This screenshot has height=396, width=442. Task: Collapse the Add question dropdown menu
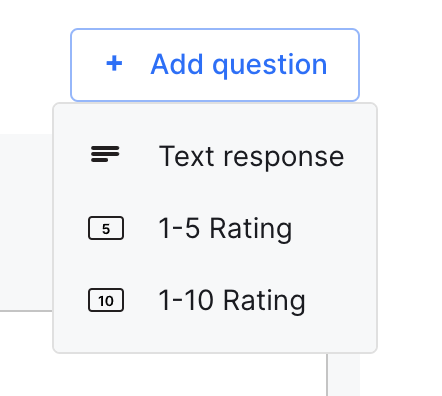pyautogui.click(x=215, y=65)
